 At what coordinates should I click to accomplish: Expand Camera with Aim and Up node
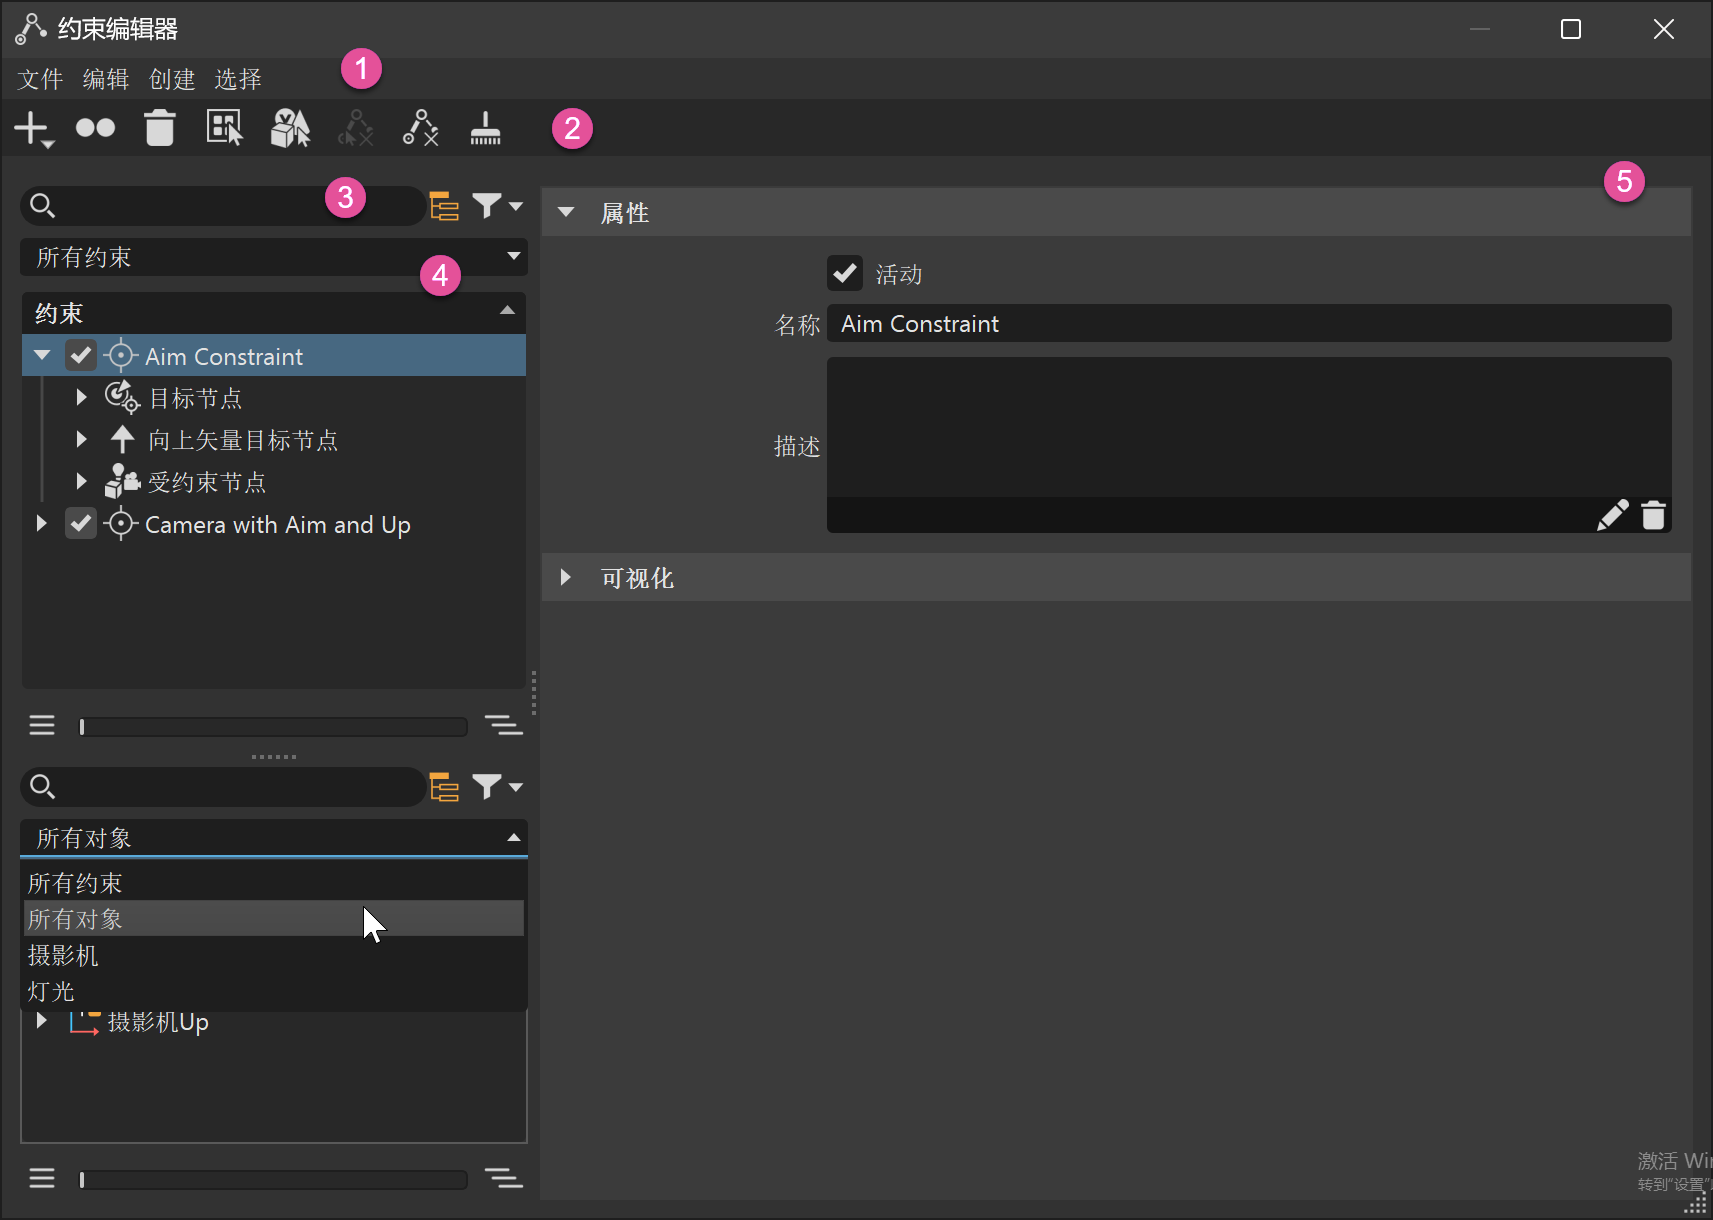41,523
